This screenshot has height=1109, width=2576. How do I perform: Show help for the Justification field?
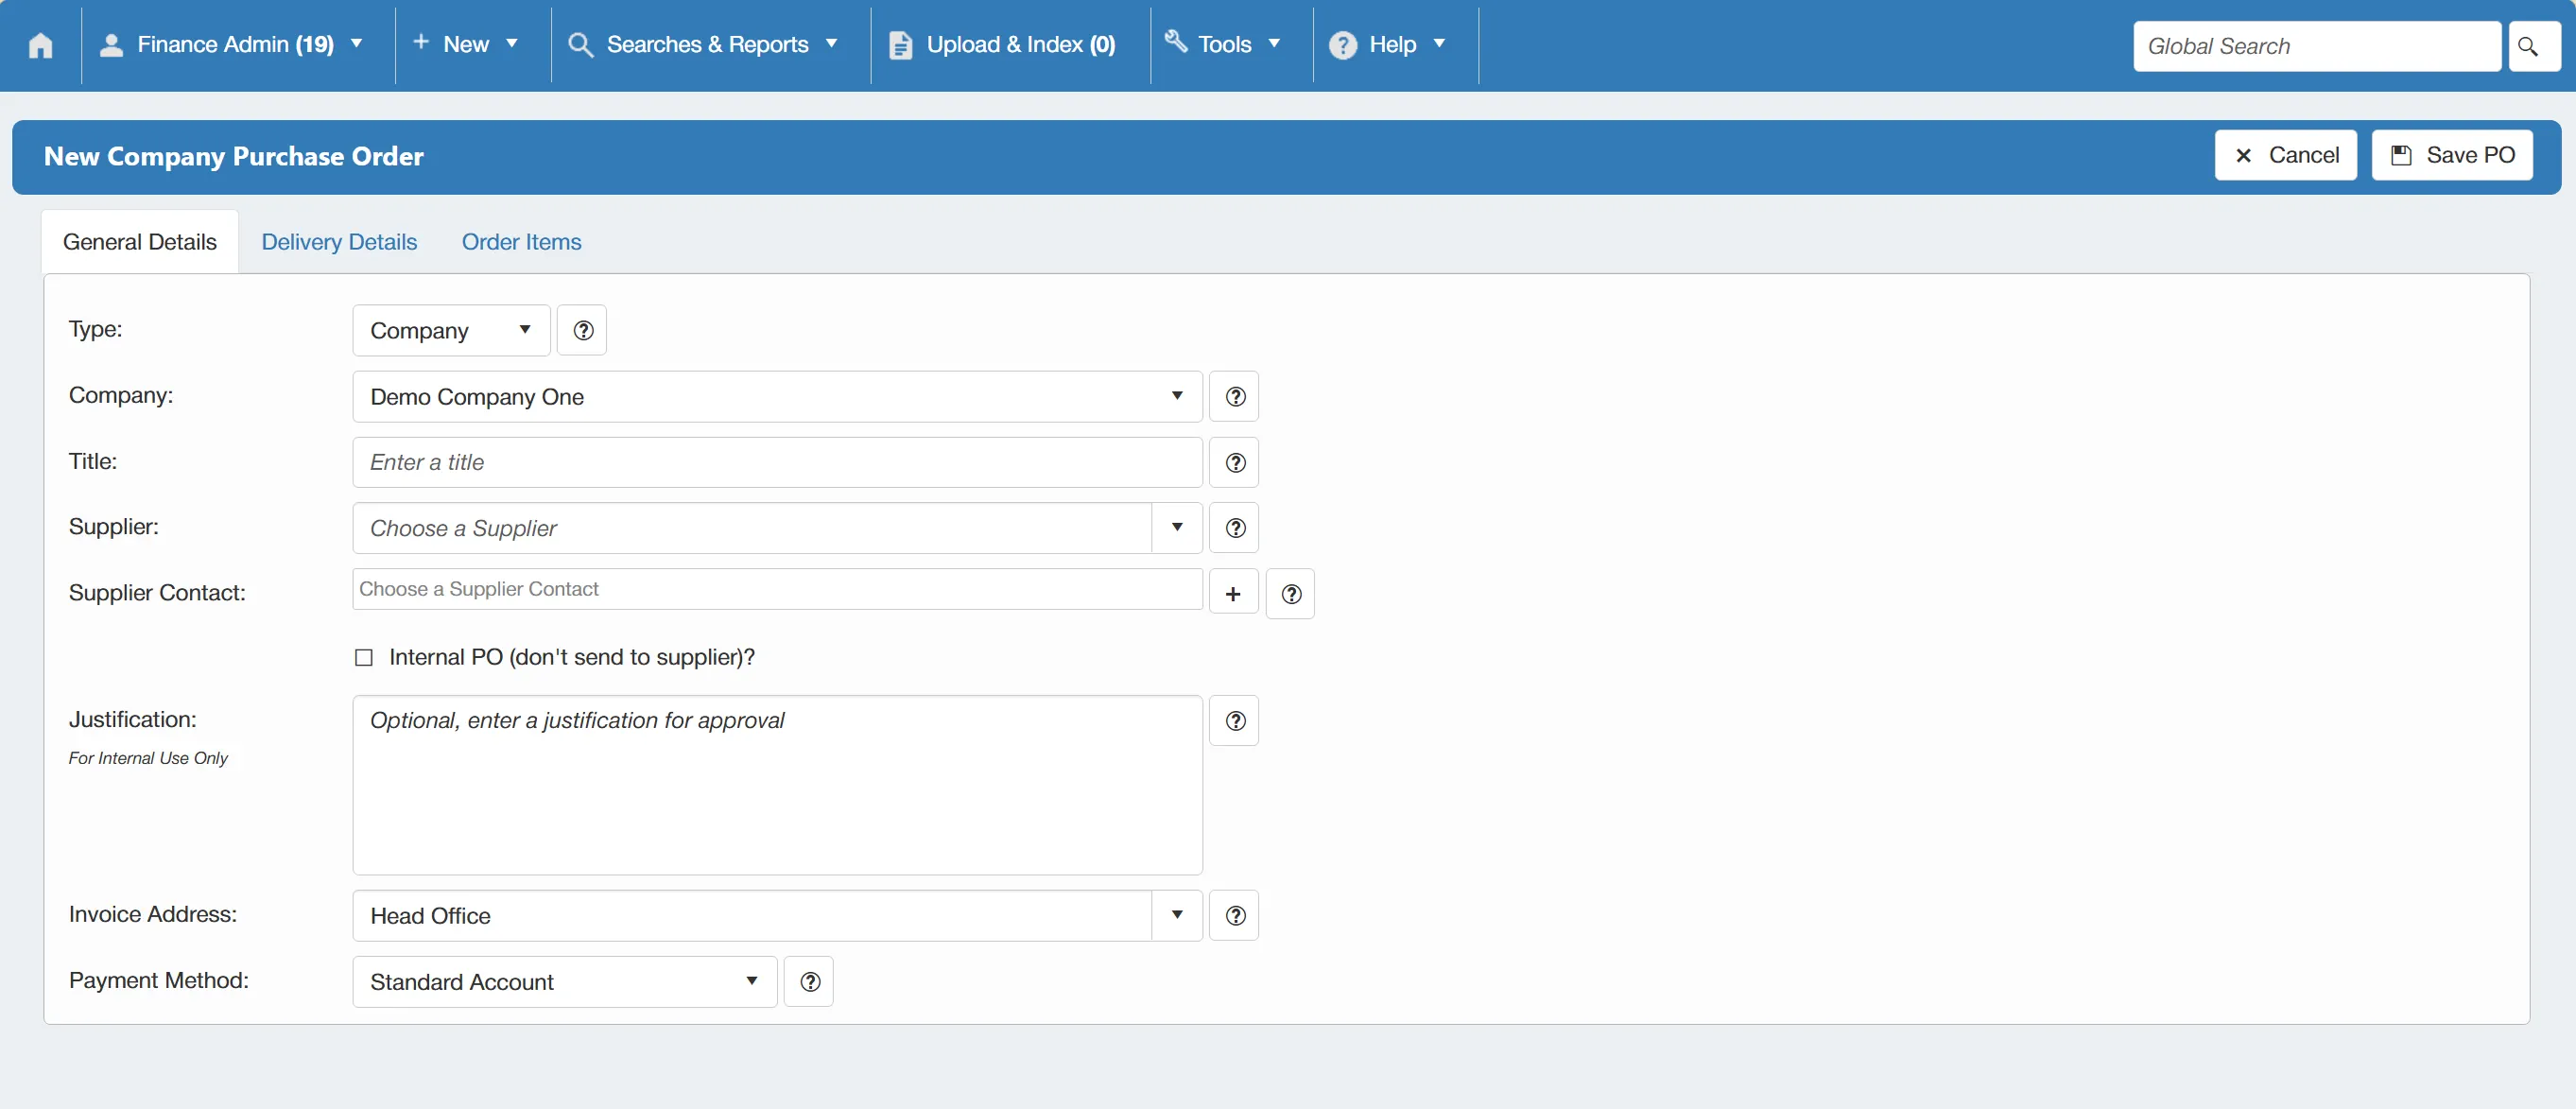[x=1235, y=720]
